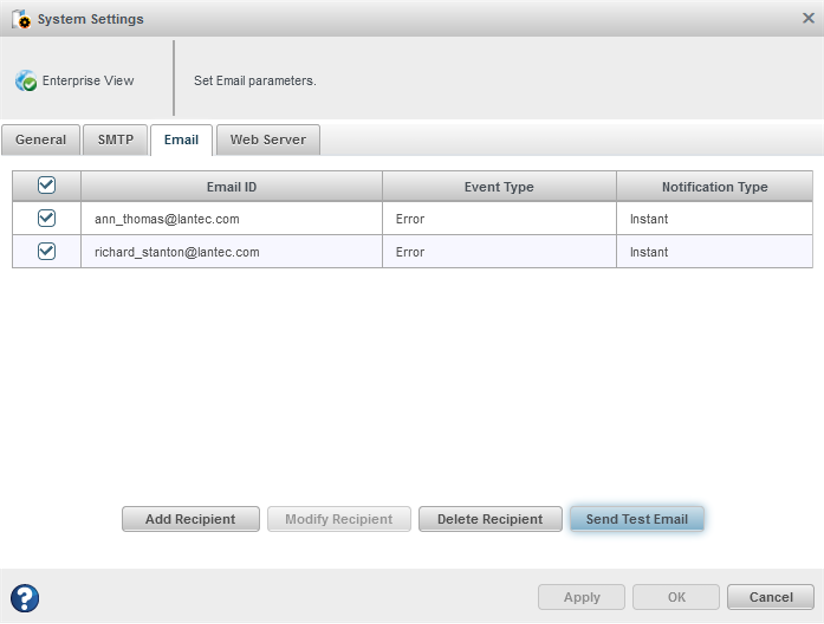
Task: Cancel the settings dialog
Action: tap(770, 597)
